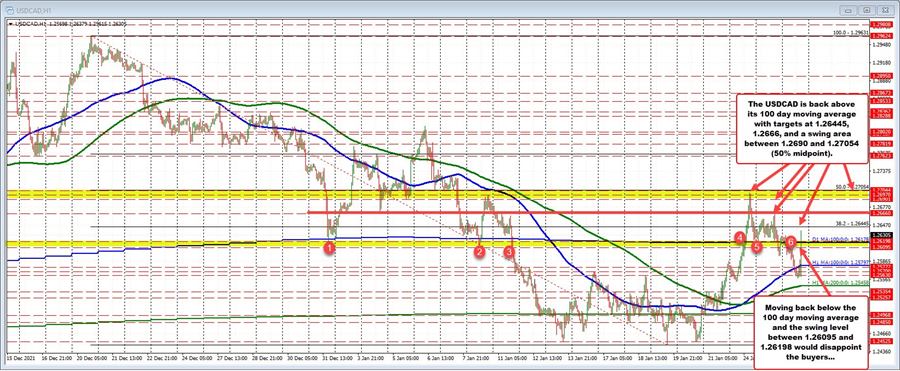Click the Fibonacci label 38.2 - 1.26445
The width and height of the screenshot is (900, 371).
coord(852,223)
